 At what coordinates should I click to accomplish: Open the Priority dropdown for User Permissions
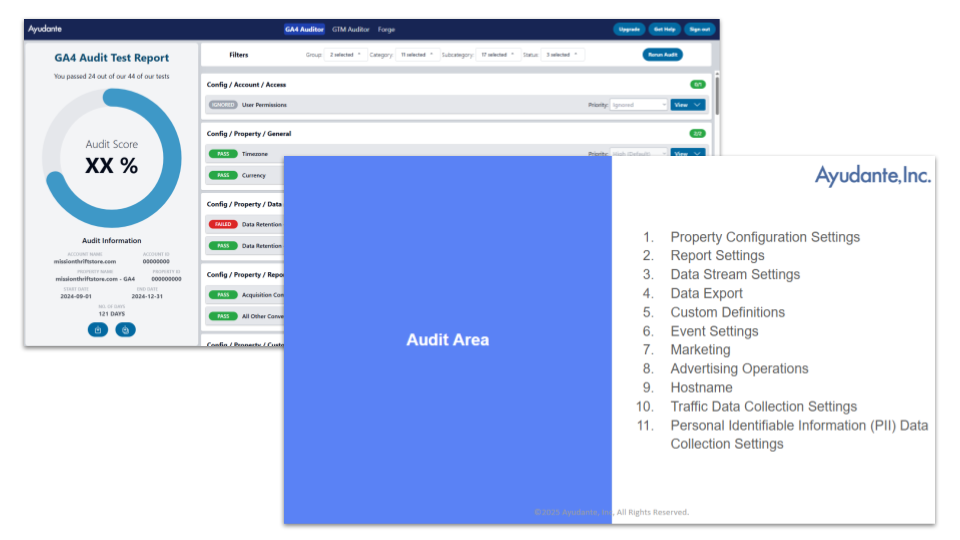(x=638, y=105)
